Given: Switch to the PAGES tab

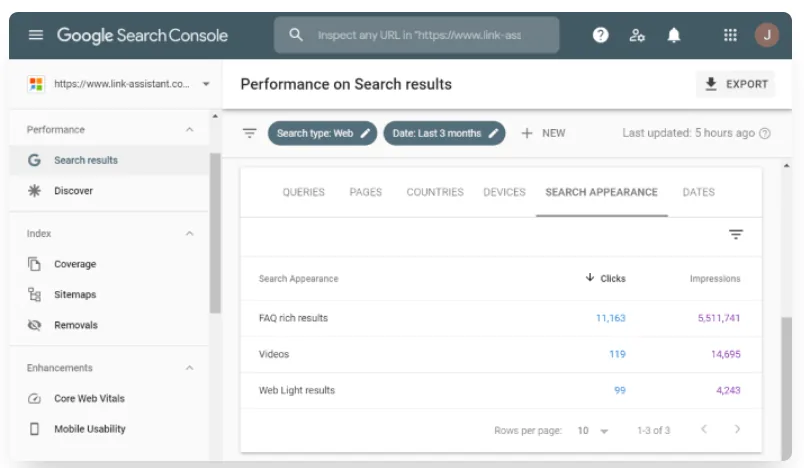Looking at the screenshot, I should point(366,192).
